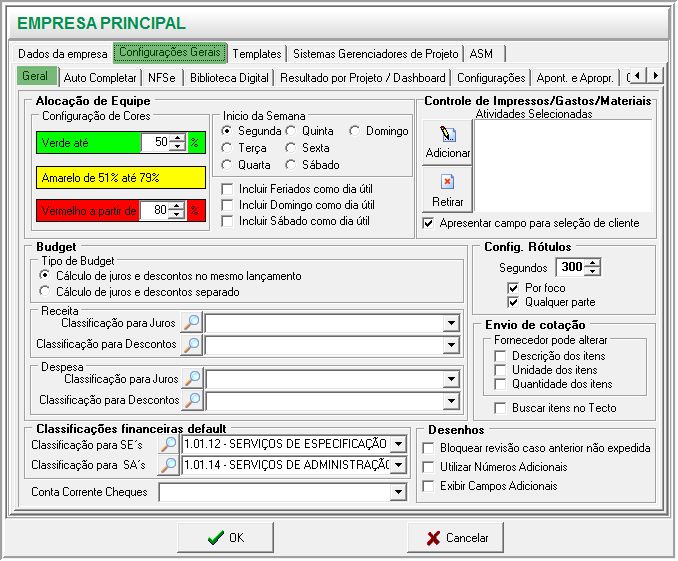Open the Auto Completar sub-tab
Image resolution: width=678 pixels, height=561 pixels.
point(100,78)
